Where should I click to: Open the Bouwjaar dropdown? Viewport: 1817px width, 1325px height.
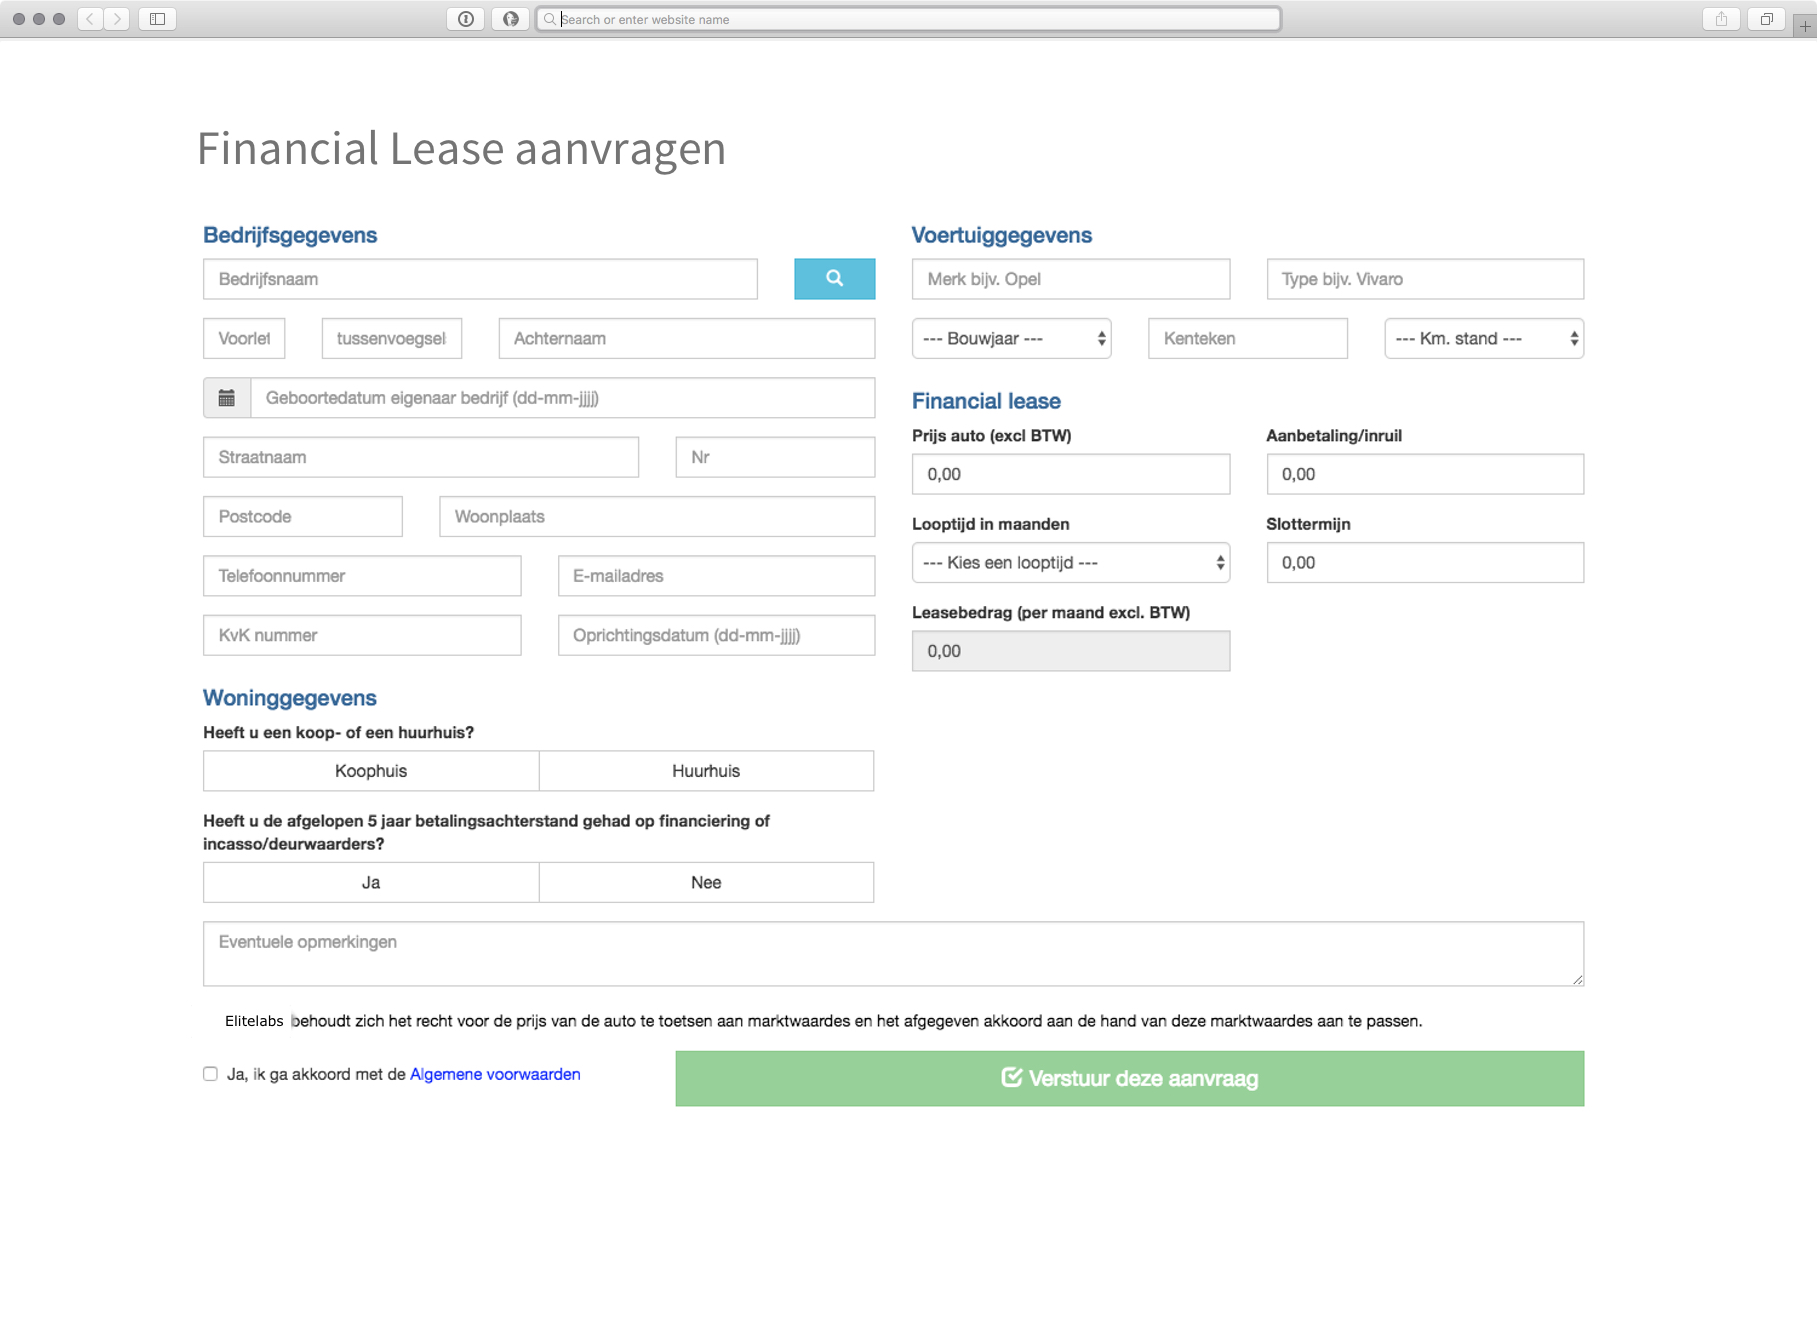tap(1011, 339)
